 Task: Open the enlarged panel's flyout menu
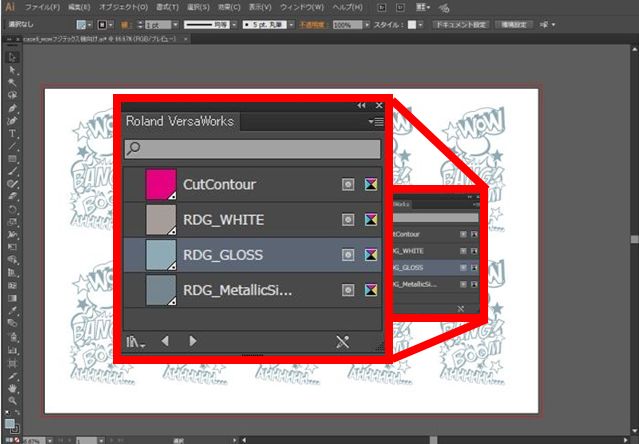tap(376, 121)
